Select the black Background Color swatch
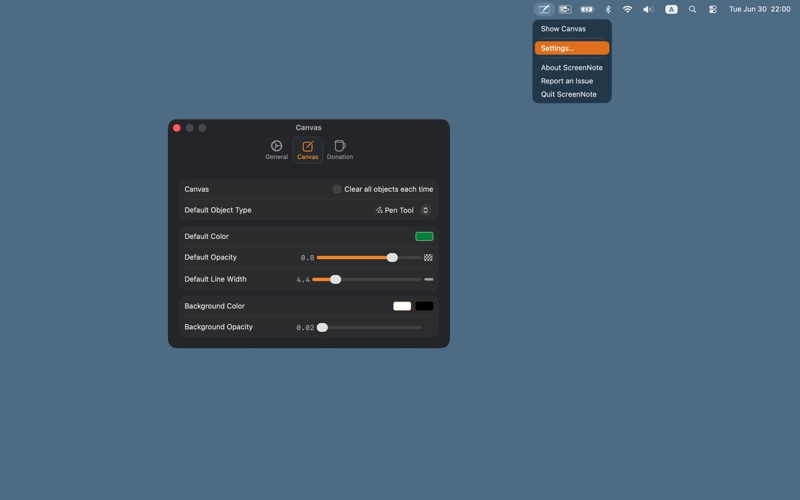The width and height of the screenshot is (800, 500). [x=424, y=306]
